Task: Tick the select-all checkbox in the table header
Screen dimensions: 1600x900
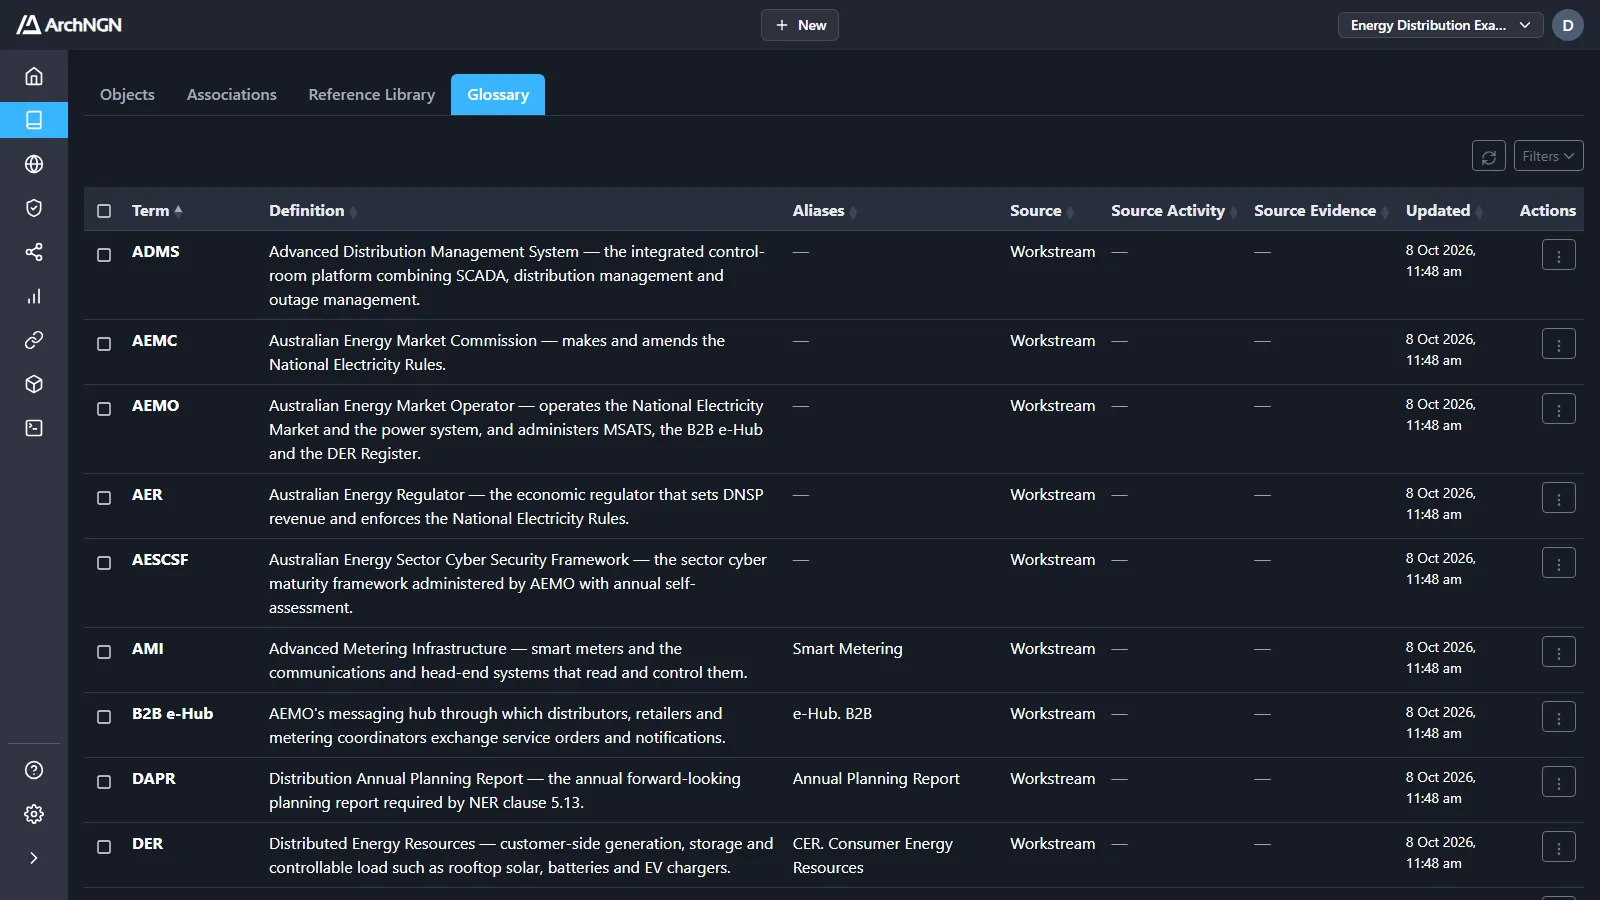Action: [x=104, y=211]
